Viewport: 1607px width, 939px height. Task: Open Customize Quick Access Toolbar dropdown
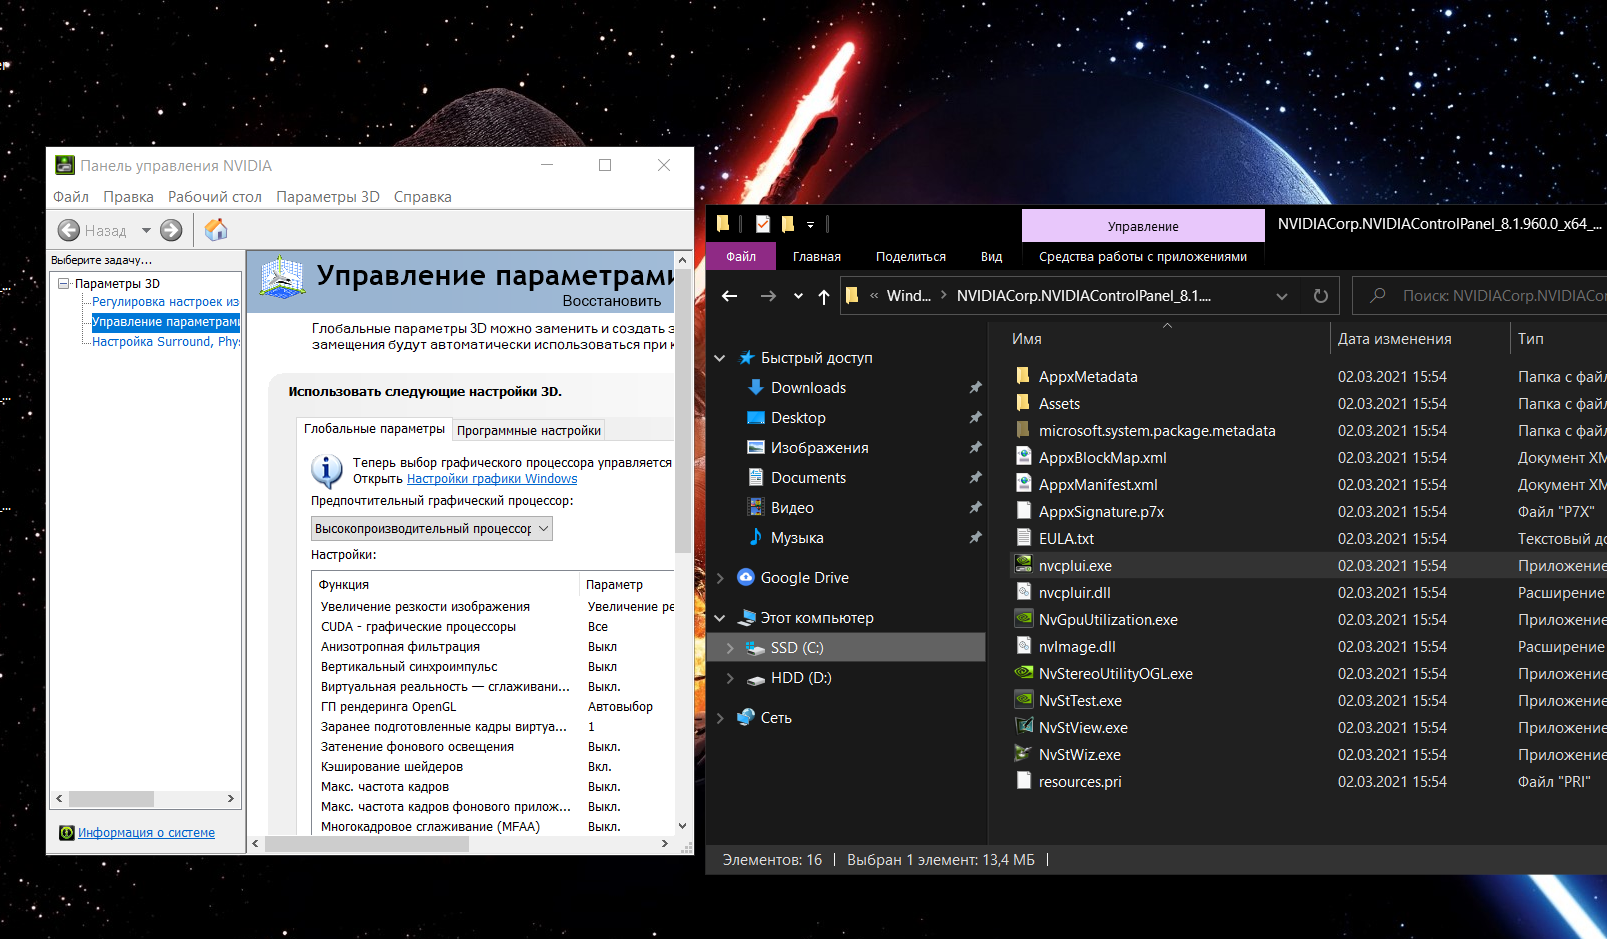click(810, 225)
